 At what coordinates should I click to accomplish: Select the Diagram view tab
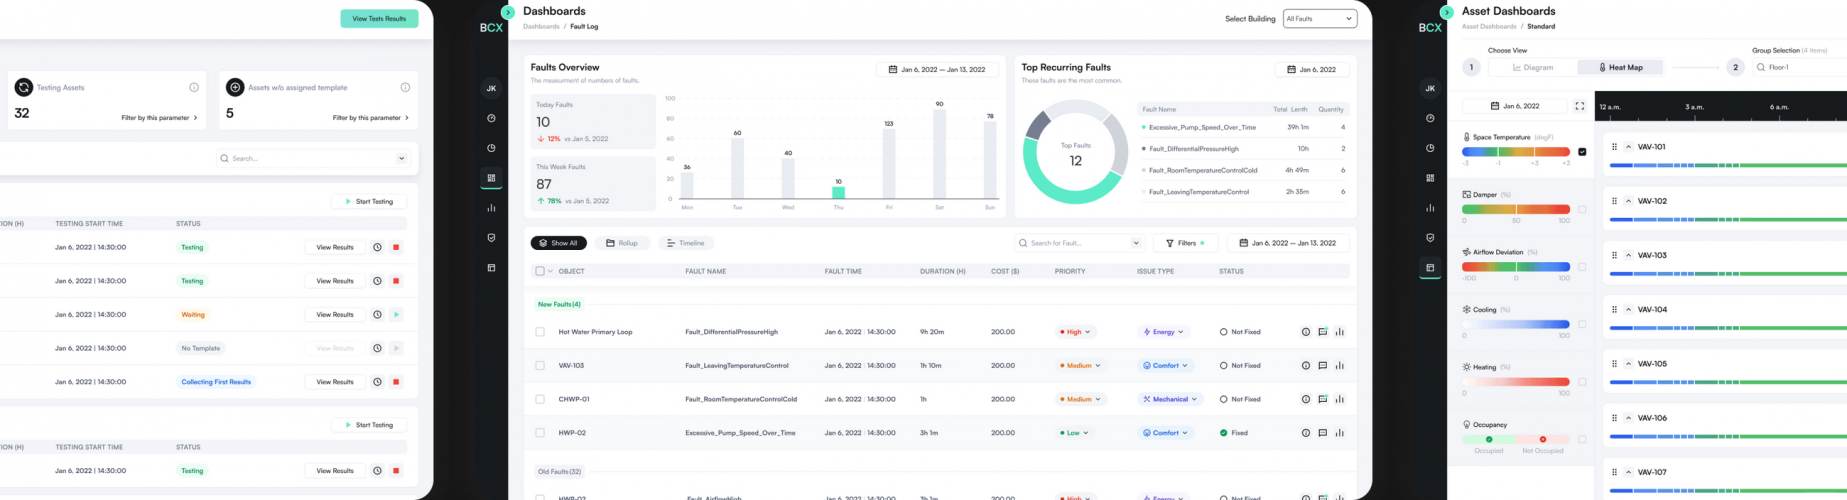1532,68
